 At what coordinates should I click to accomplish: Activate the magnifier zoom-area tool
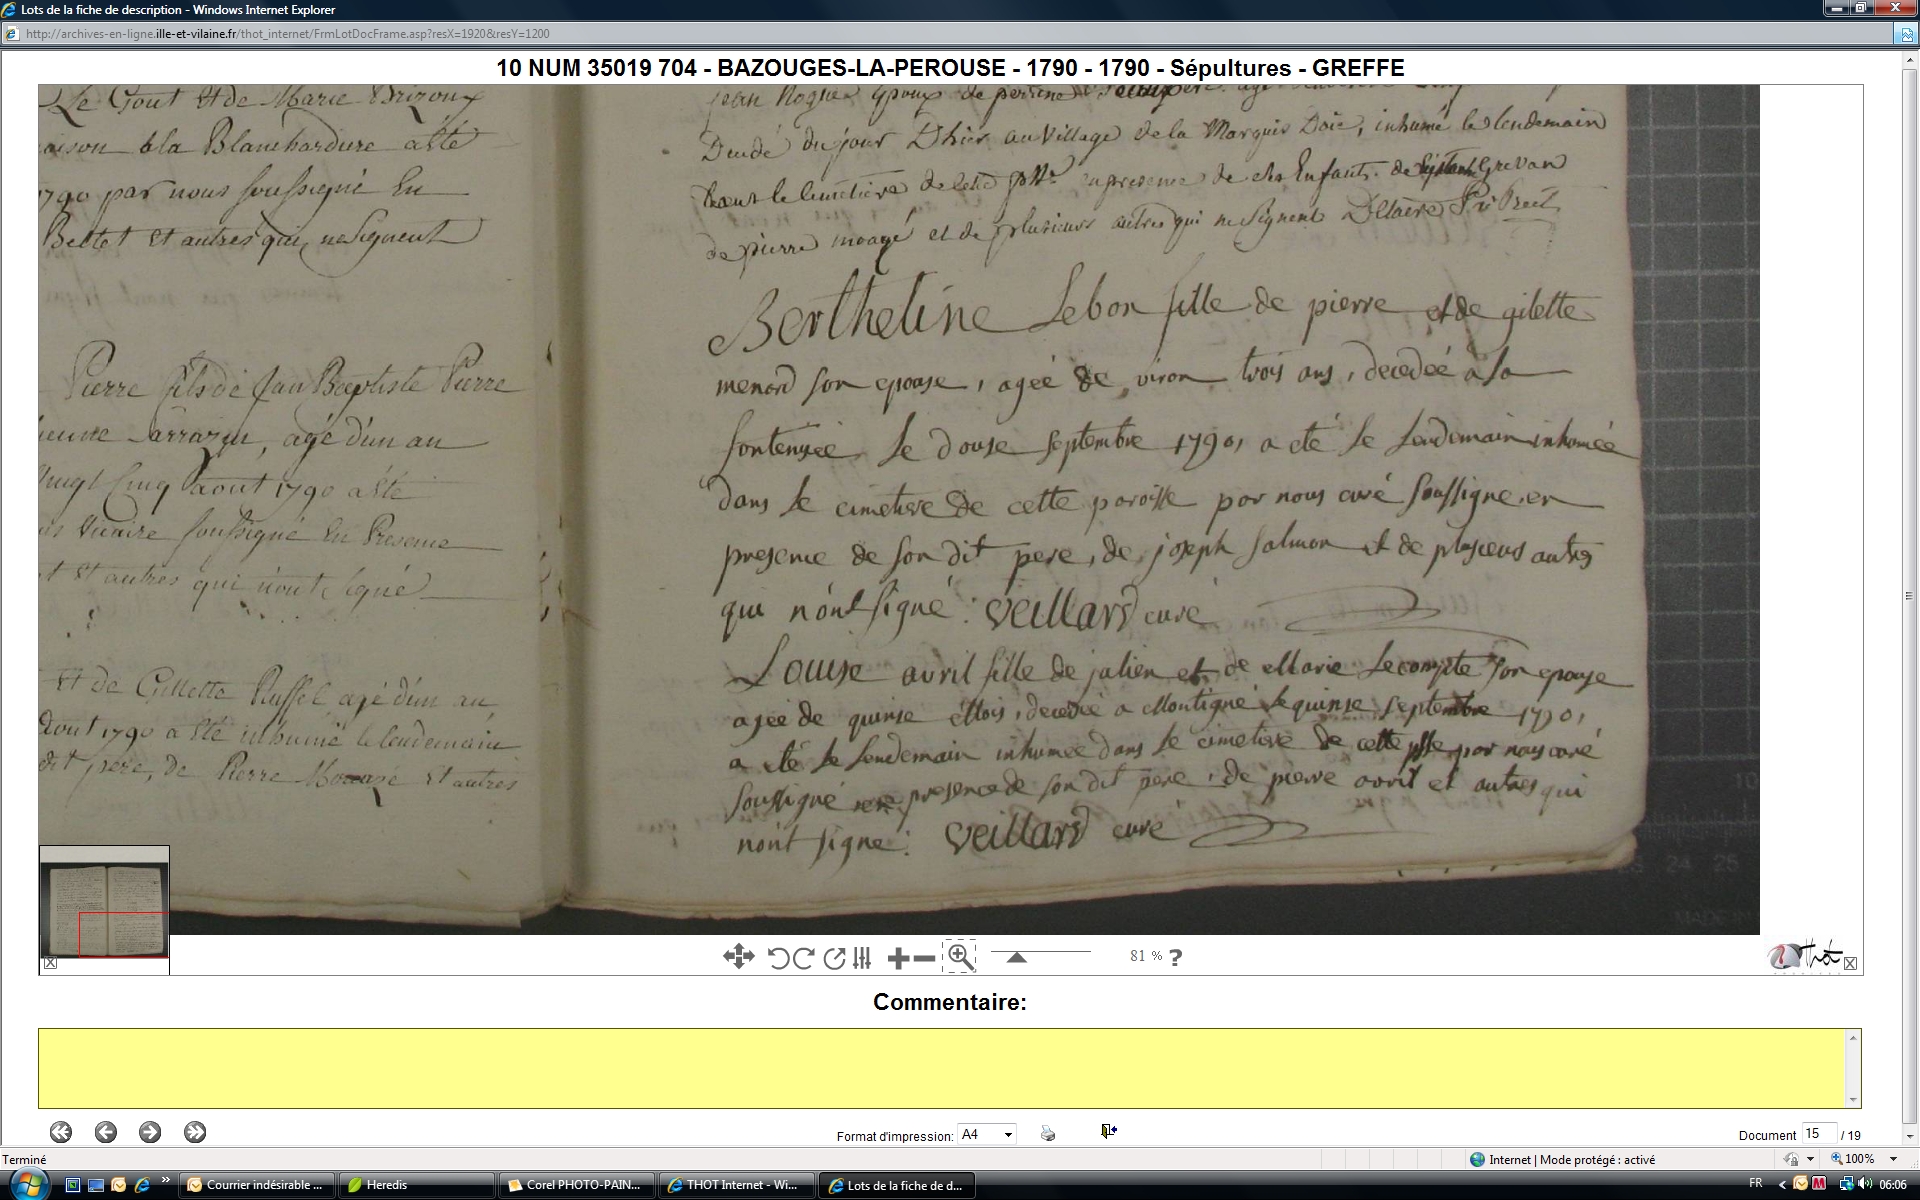tap(960, 957)
